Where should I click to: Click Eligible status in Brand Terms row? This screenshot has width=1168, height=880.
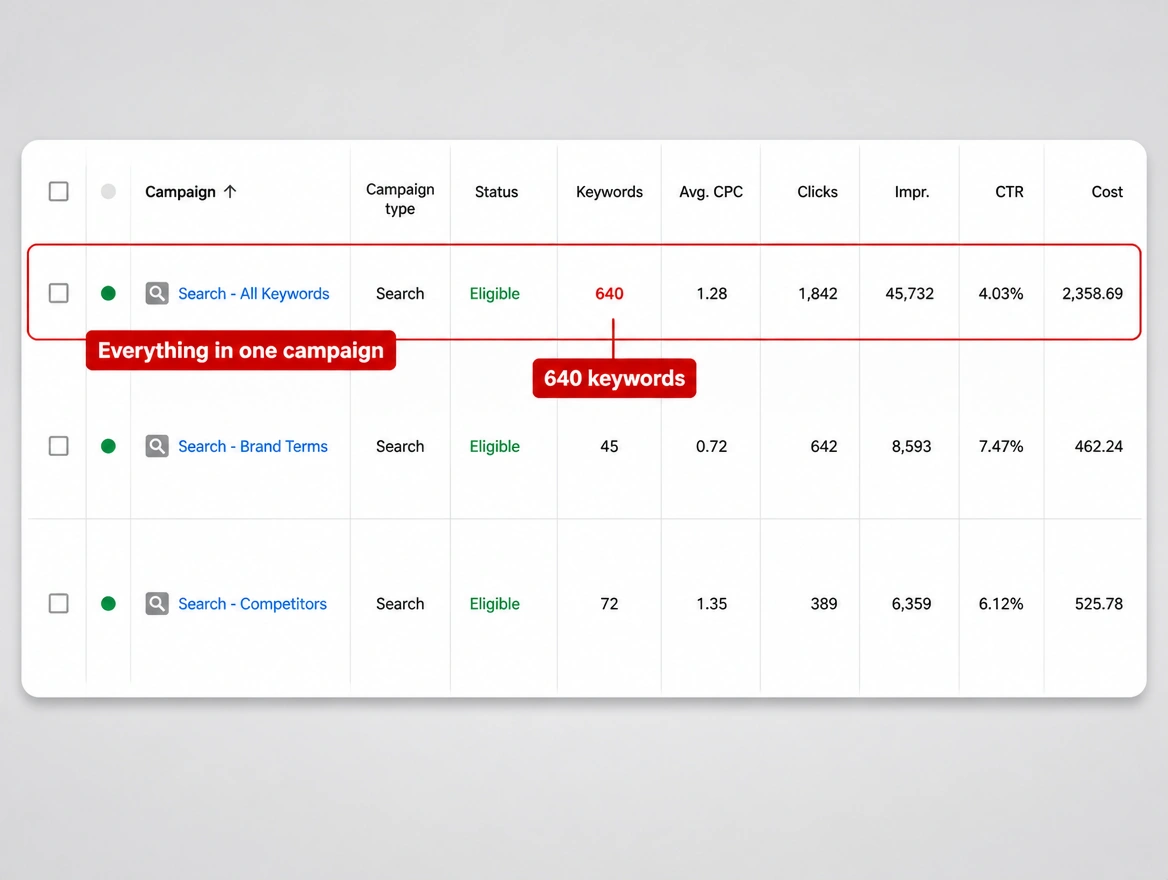click(495, 446)
